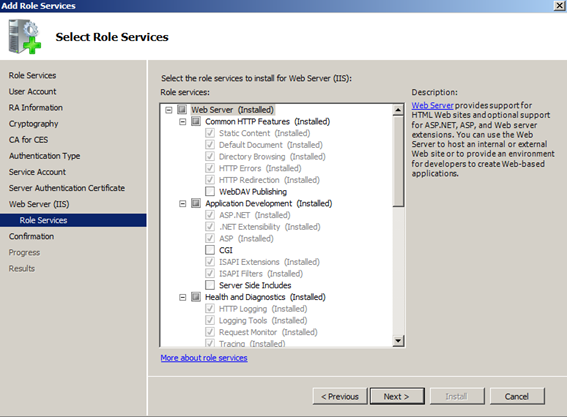567x417 pixels.
Task: Select Authentication Type in the sidebar
Action: pyautogui.click(x=44, y=156)
